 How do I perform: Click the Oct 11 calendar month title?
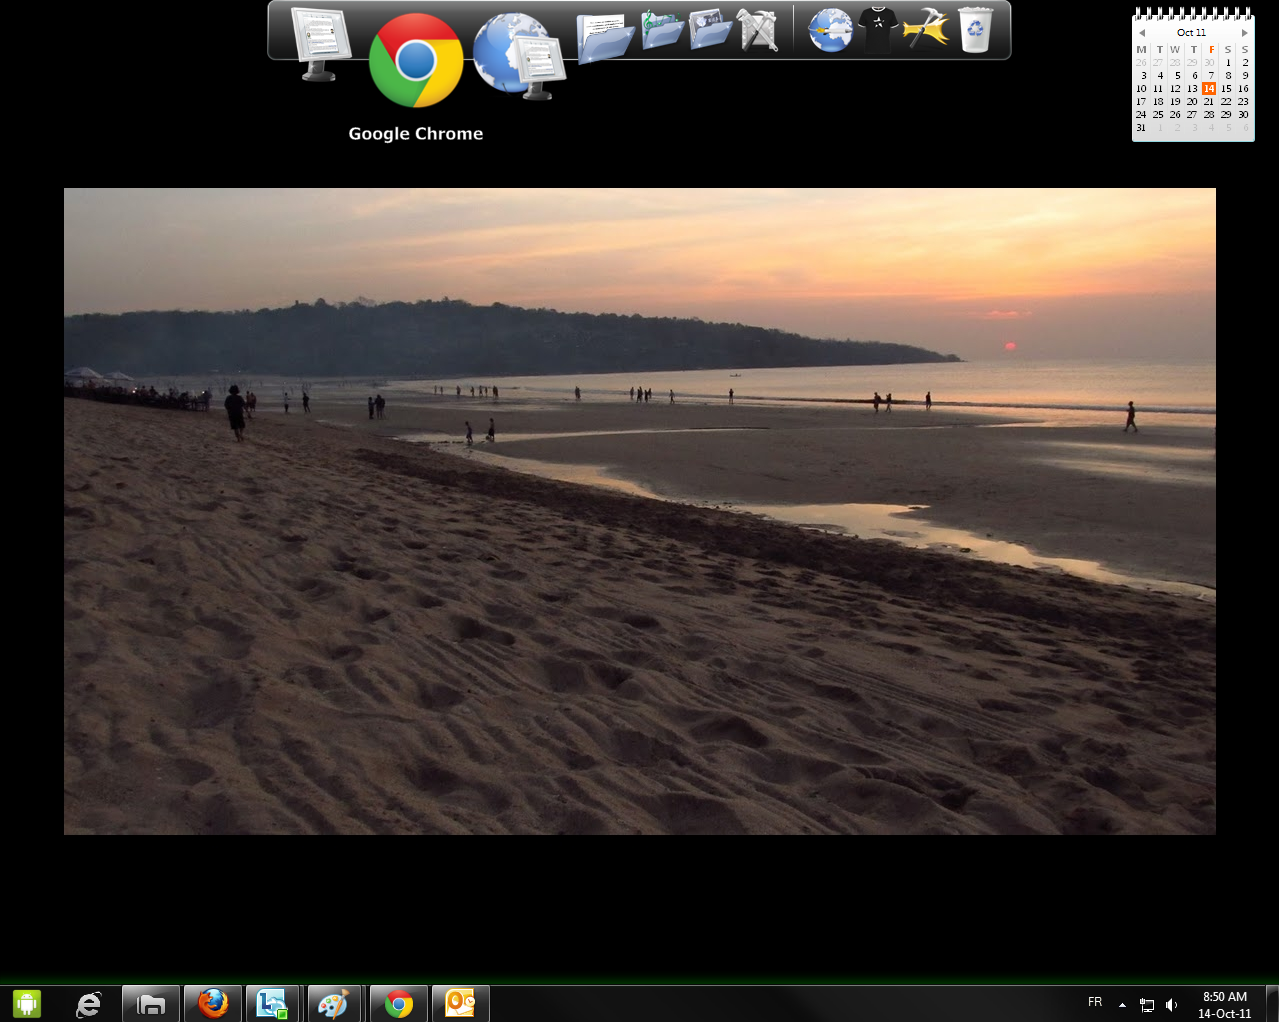point(1191,33)
